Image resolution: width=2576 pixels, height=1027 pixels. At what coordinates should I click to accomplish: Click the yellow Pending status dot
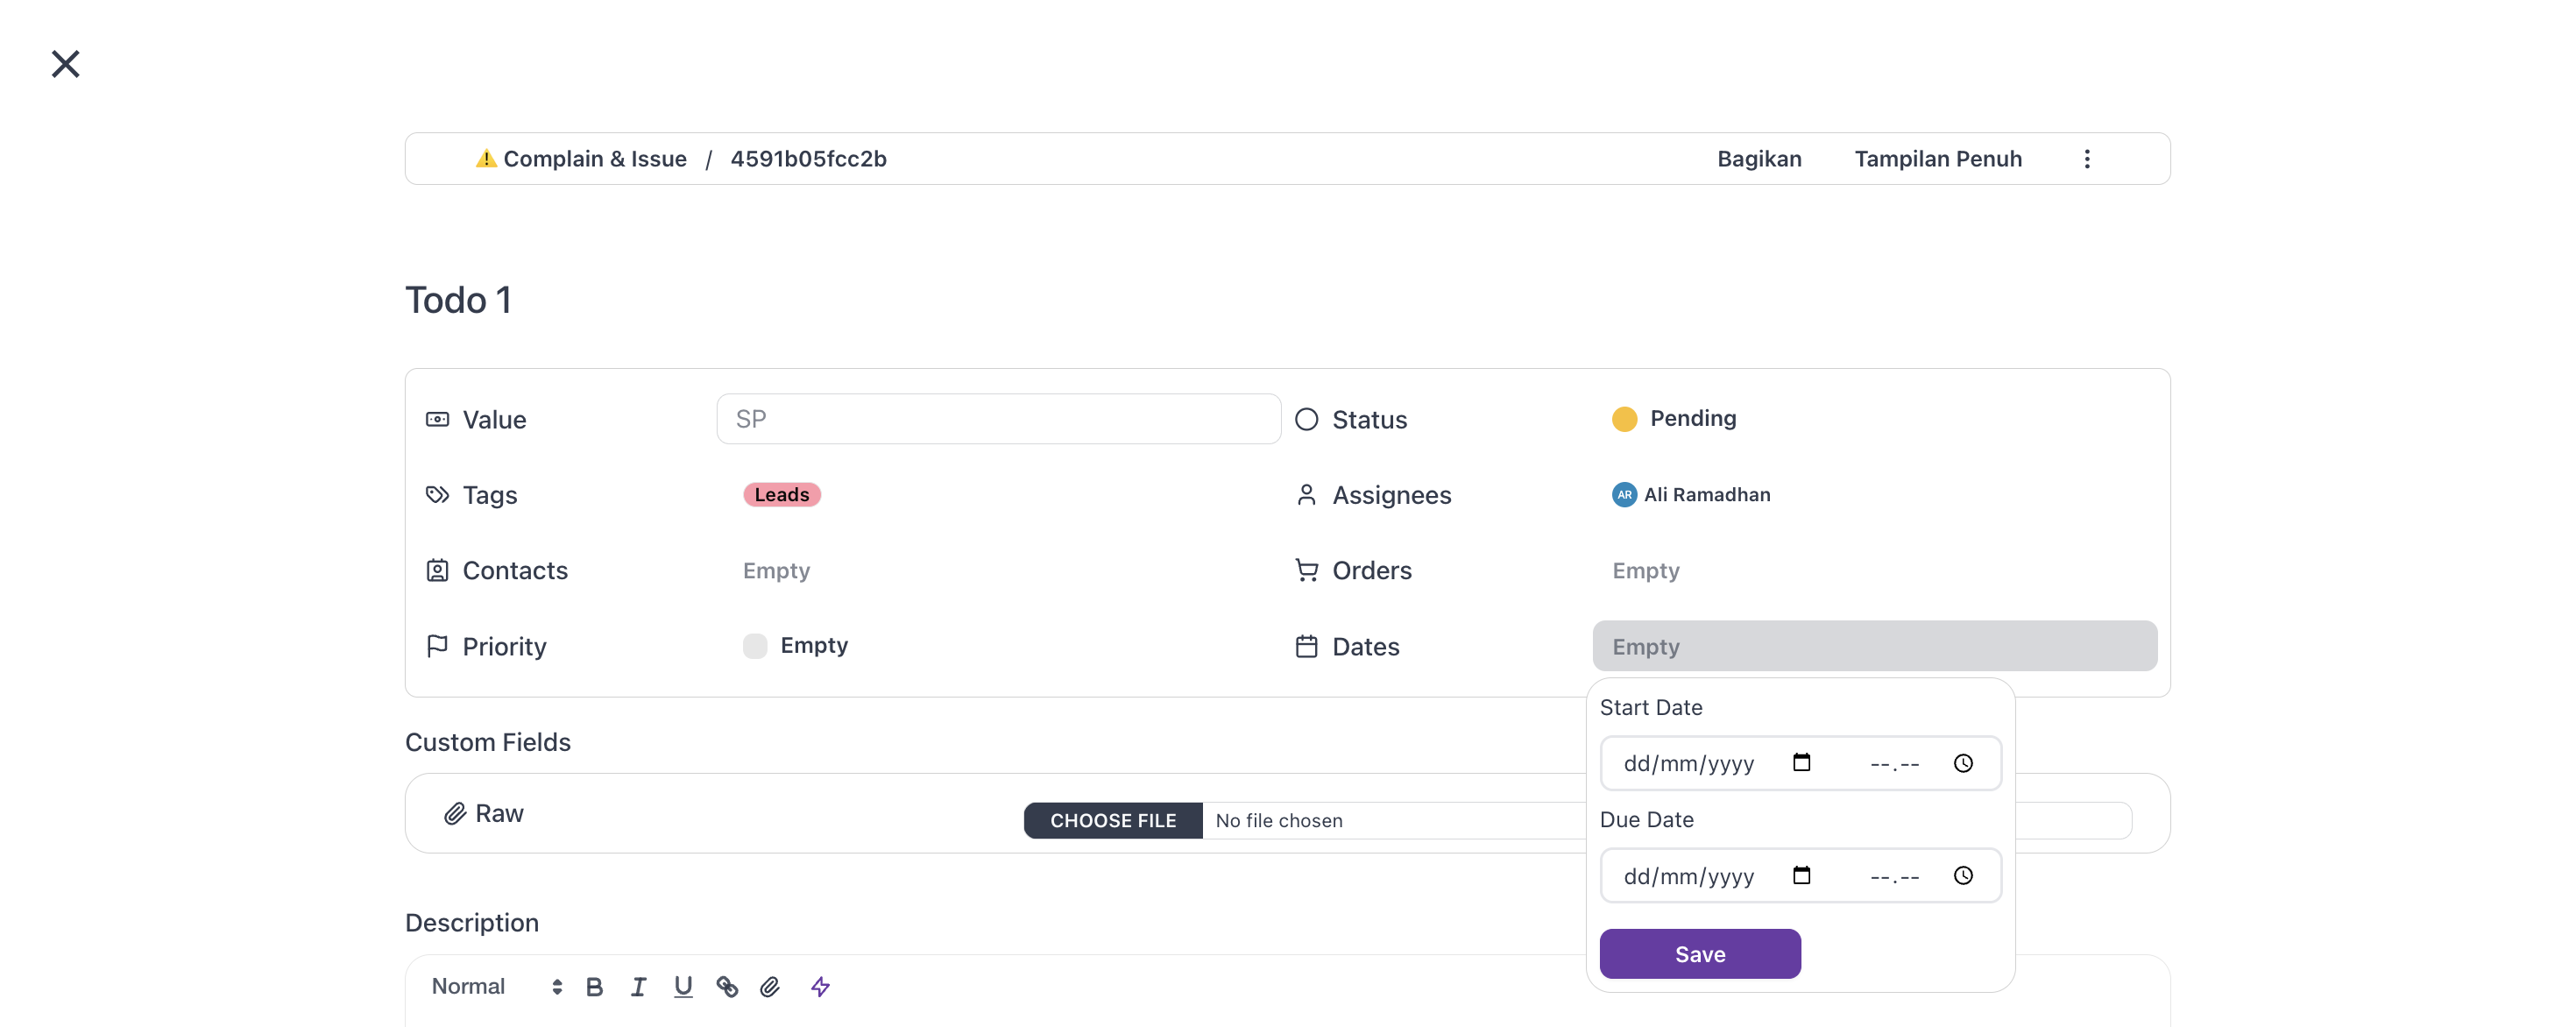click(1624, 419)
